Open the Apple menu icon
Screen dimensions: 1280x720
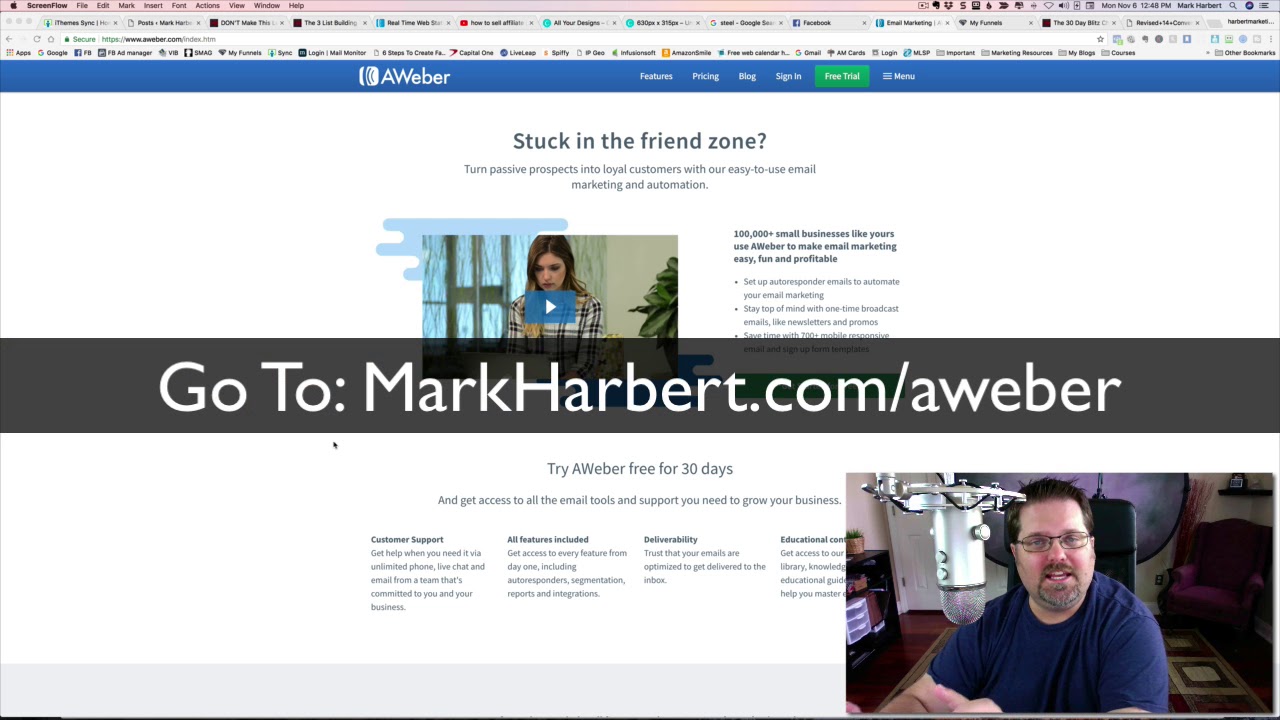tap(13, 6)
